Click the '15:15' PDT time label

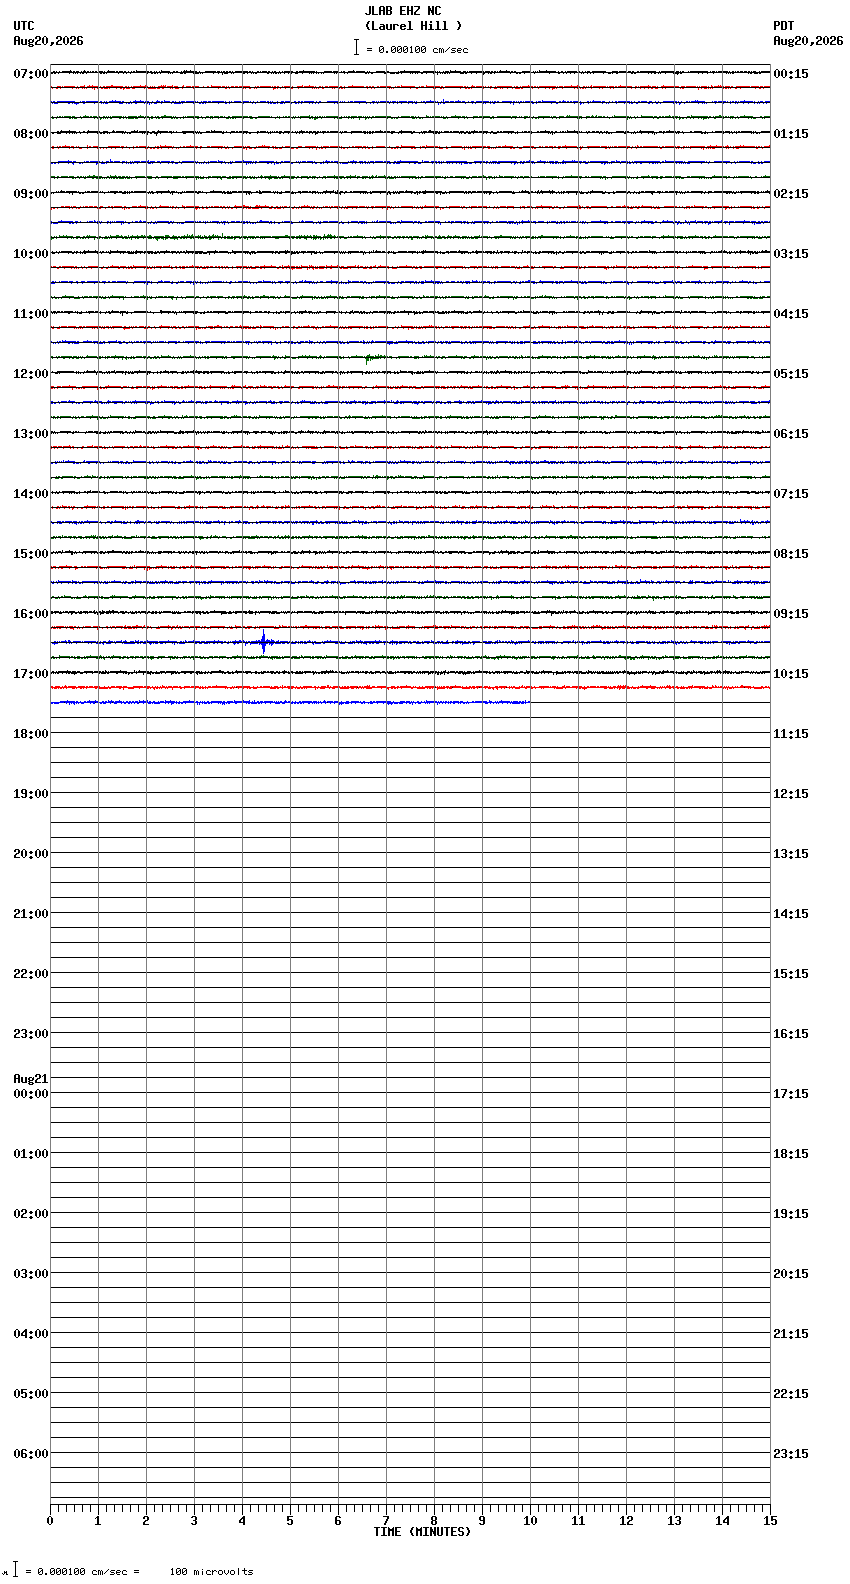pos(791,974)
